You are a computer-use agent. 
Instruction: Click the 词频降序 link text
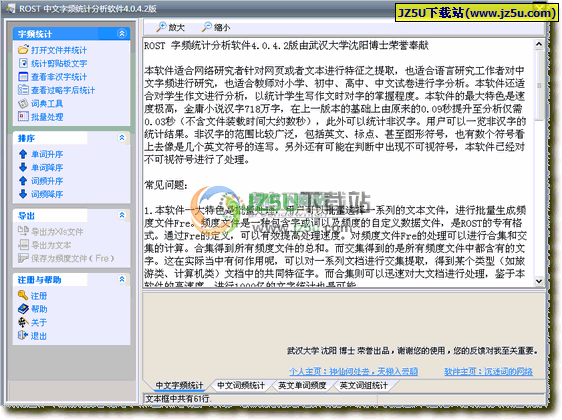[x=47, y=194]
